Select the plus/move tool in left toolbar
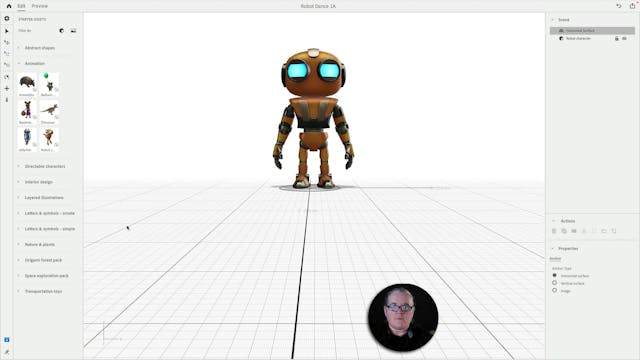Viewport: 640px width, 360px height. 7,88
